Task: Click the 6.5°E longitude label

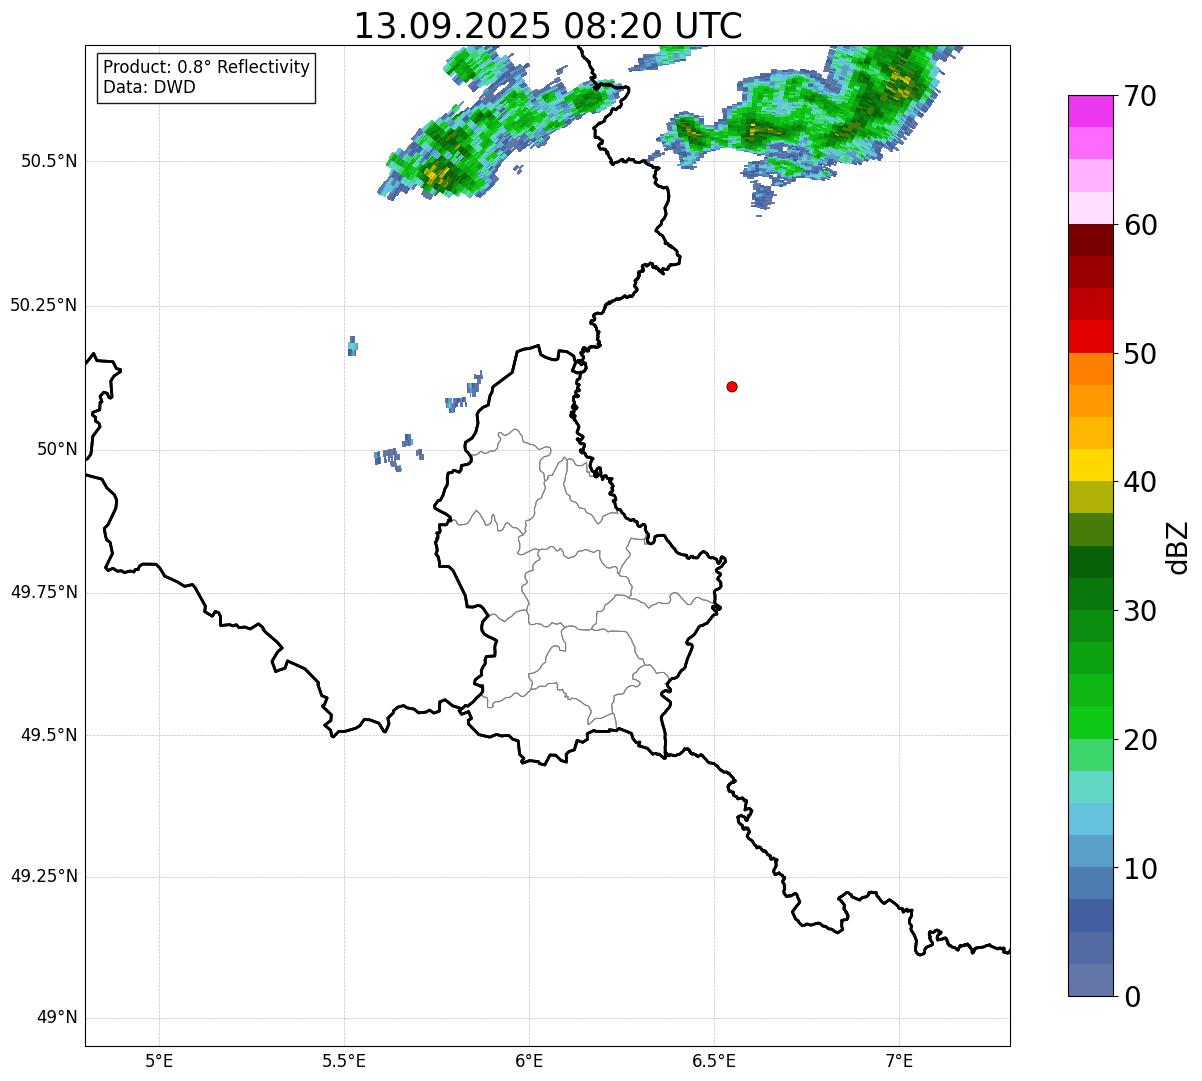Action: pos(714,1060)
